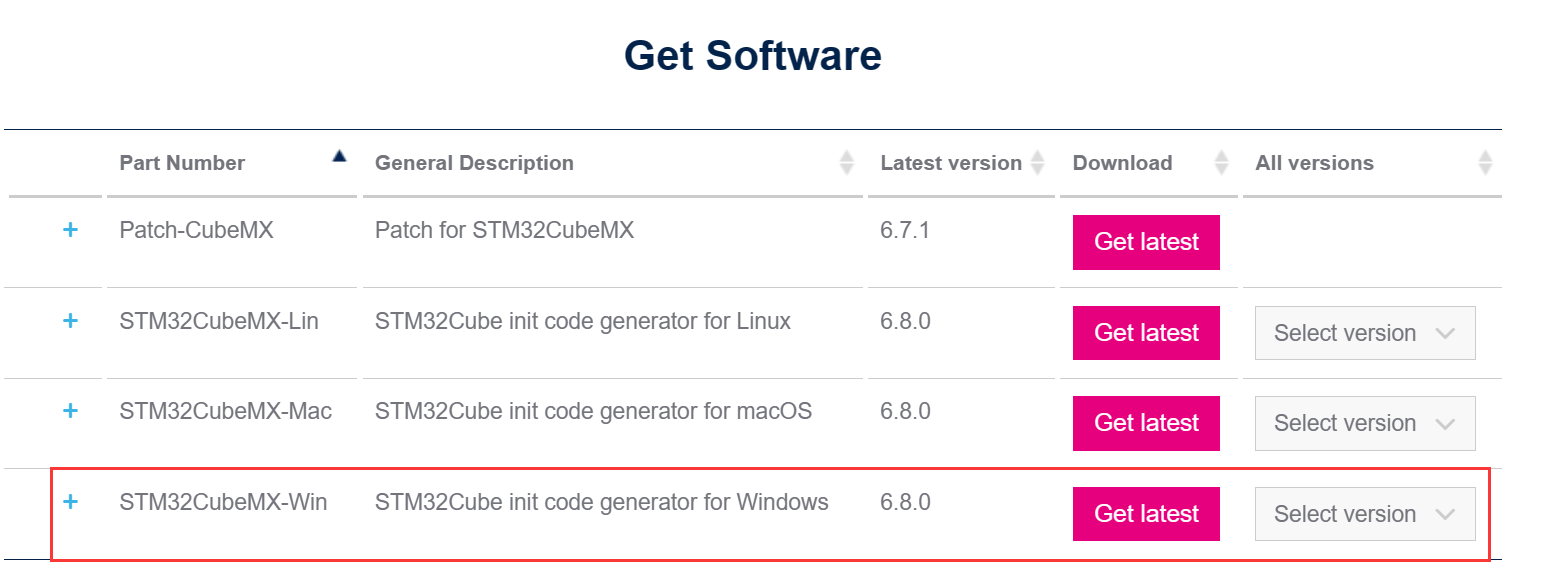The height and width of the screenshot is (586, 1549).
Task: Get latest Patch-CubeMX version 6.7.1
Action: click(1145, 242)
